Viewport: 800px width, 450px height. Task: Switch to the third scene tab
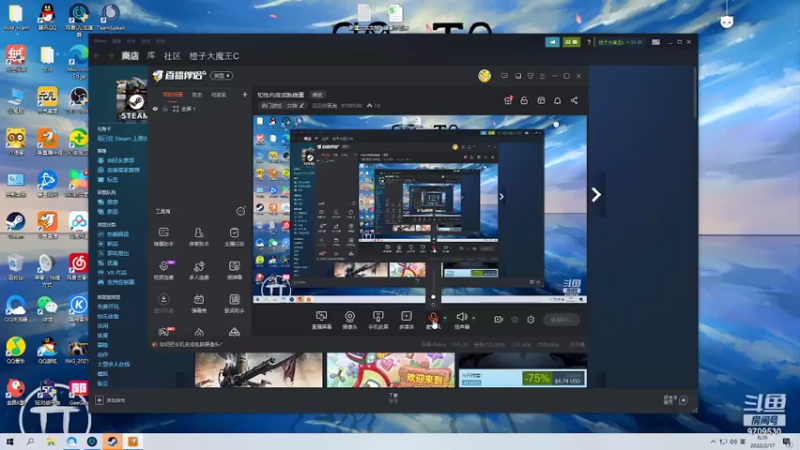[218, 94]
